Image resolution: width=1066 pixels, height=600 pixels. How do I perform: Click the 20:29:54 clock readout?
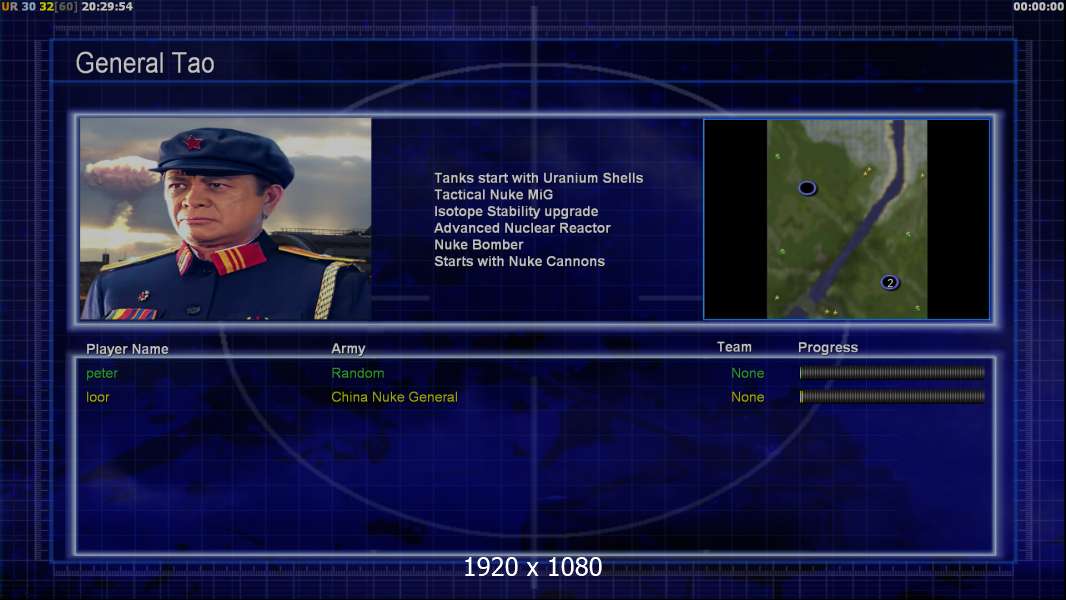click(107, 7)
